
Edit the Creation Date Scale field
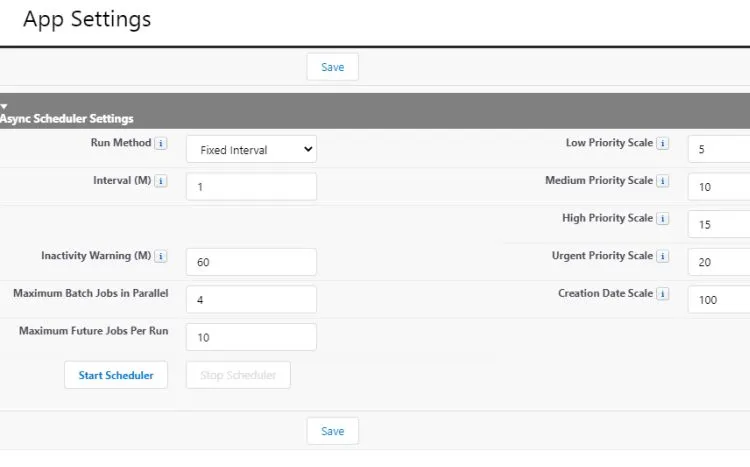pos(719,300)
